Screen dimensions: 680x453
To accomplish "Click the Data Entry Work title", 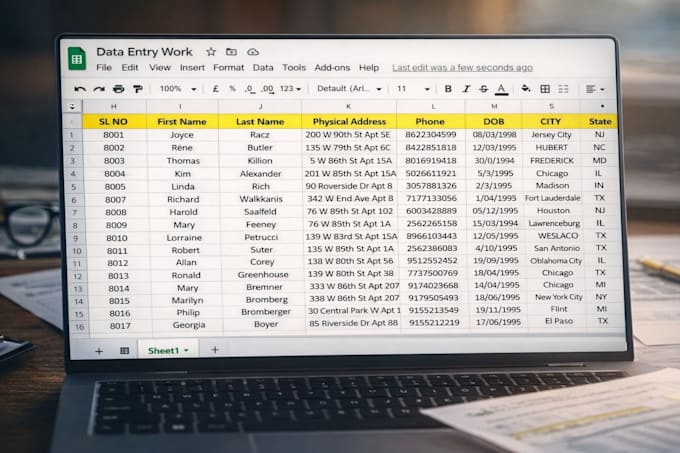I will point(144,52).
